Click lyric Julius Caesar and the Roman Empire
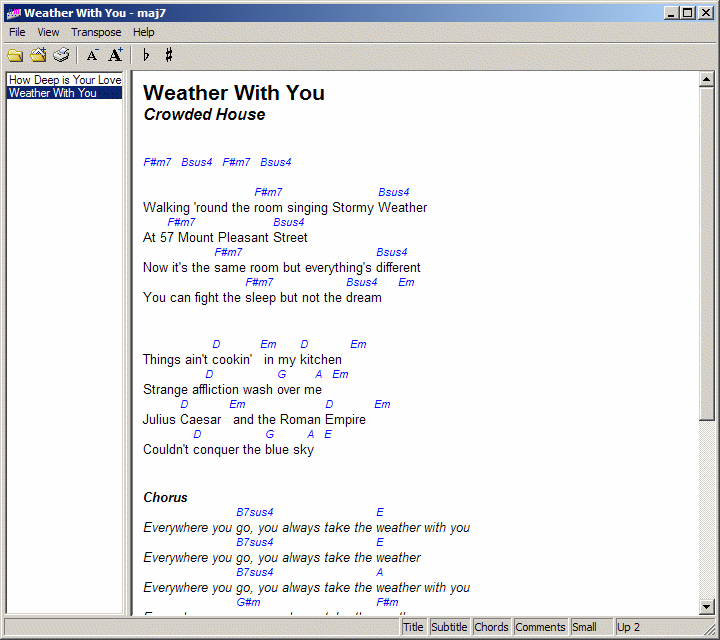720x640 pixels. point(254,420)
